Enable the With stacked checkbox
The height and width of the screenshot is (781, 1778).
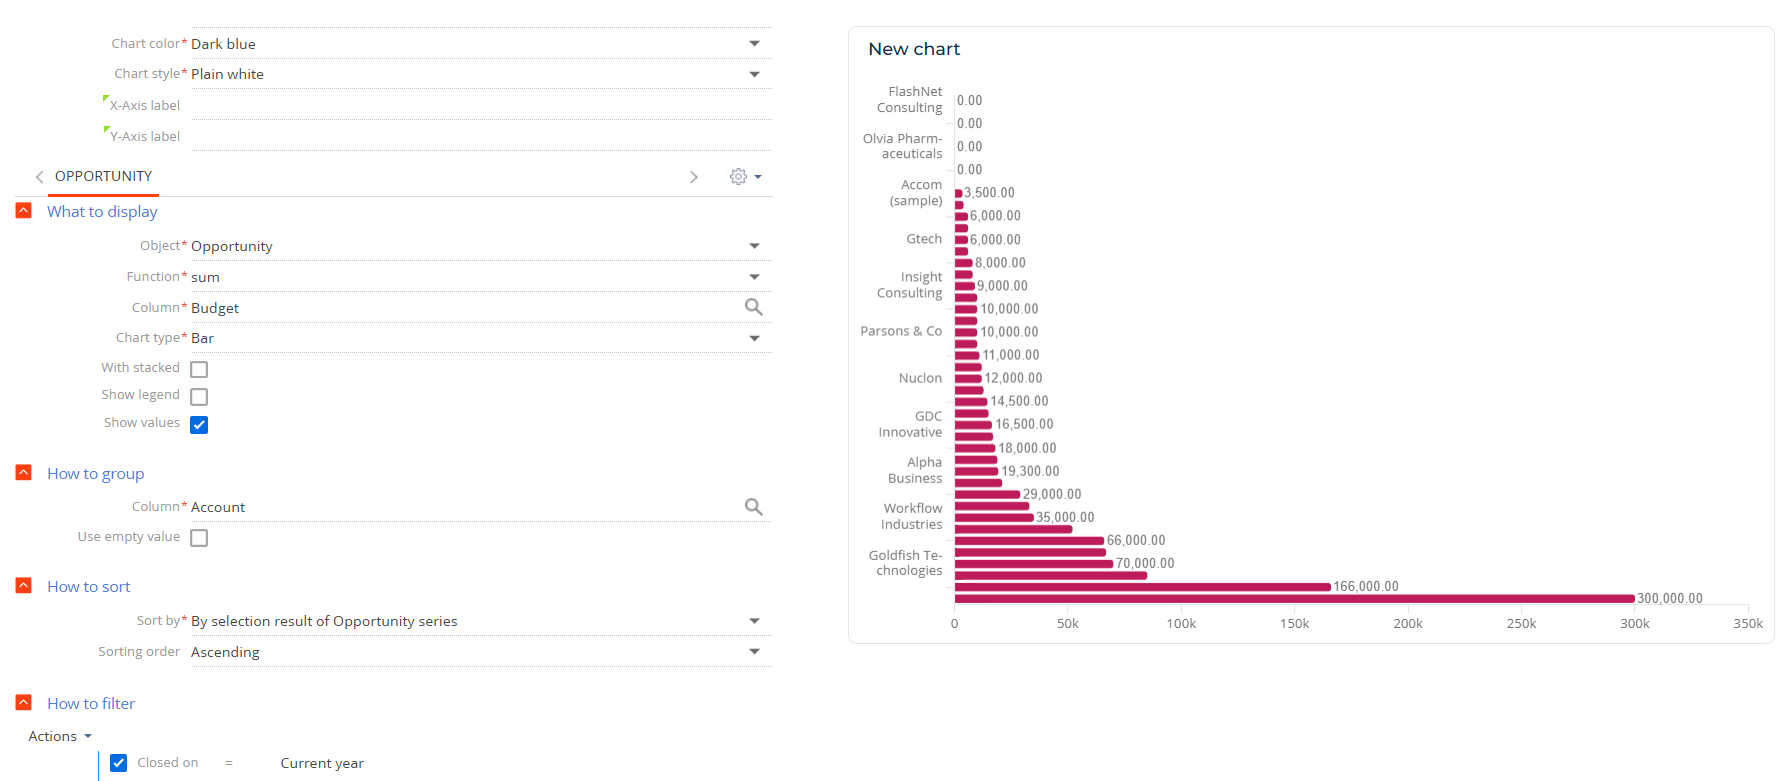(x=199, y=369)
